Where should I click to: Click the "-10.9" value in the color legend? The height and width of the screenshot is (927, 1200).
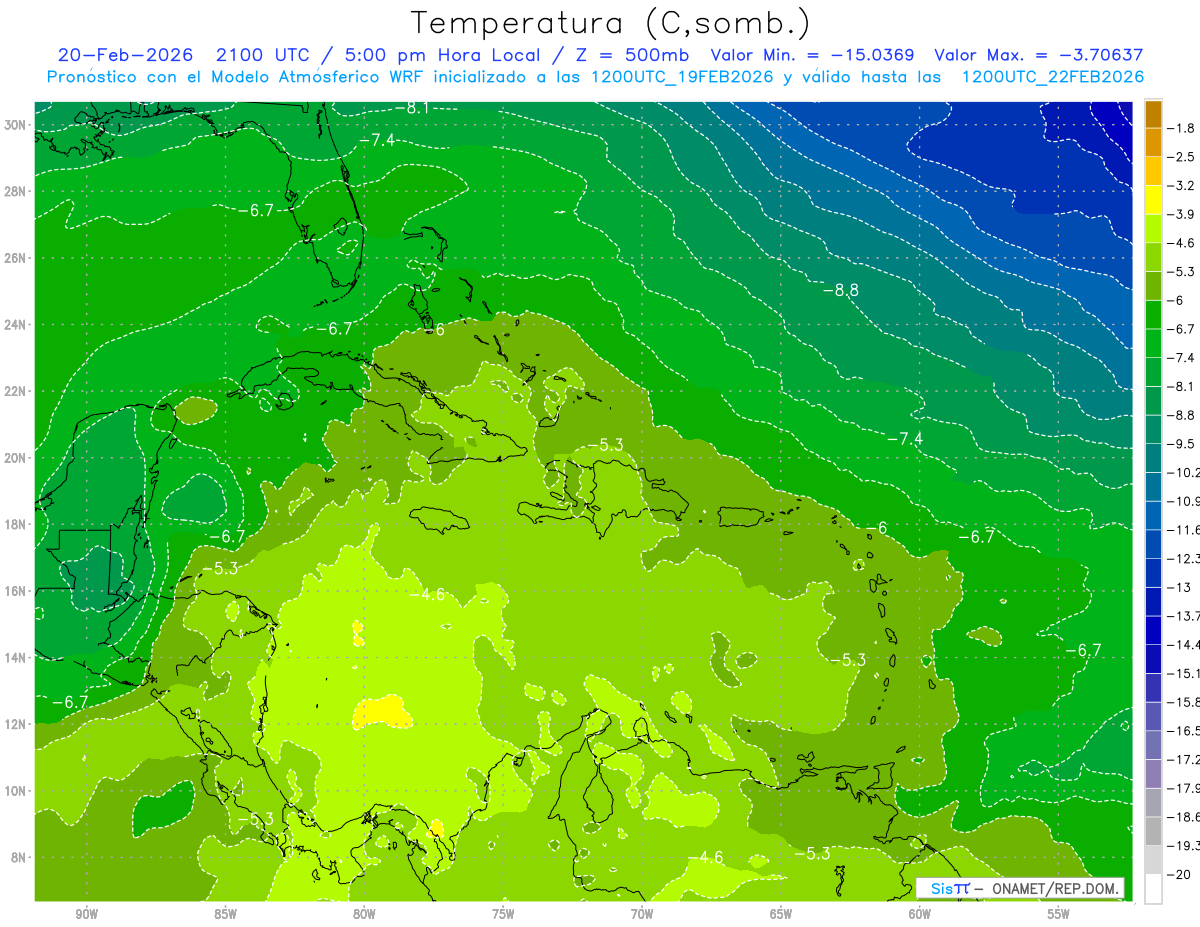click(x=1184, y=501)
